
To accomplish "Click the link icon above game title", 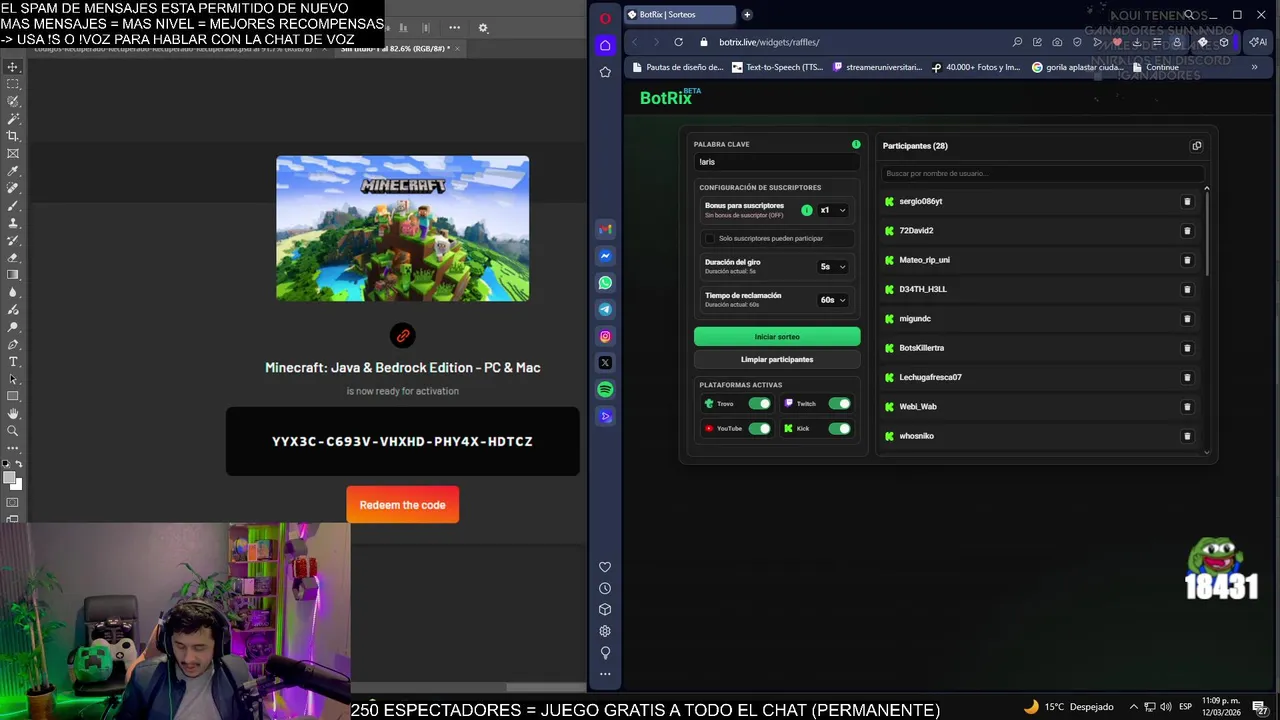I will tap(403, 336).
